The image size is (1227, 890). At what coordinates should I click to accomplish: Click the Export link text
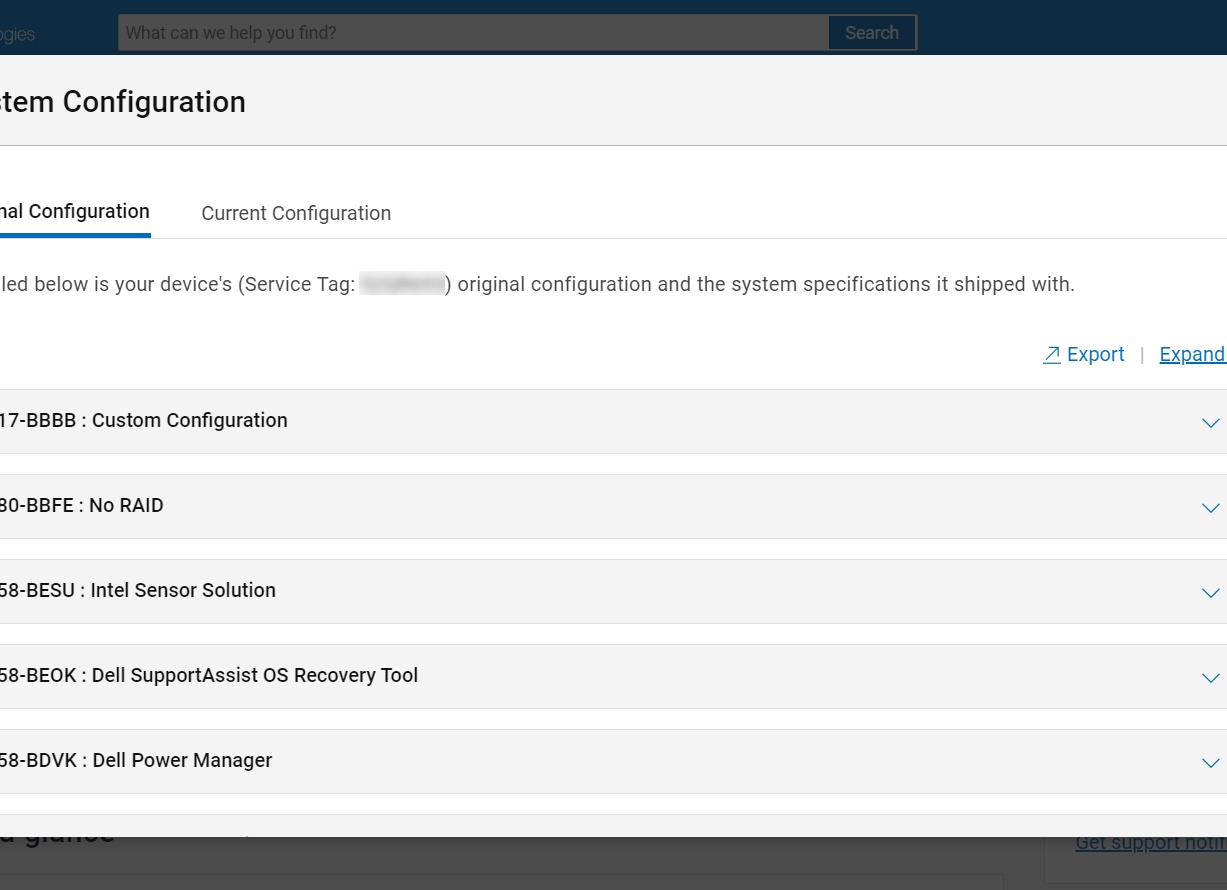1095,355
